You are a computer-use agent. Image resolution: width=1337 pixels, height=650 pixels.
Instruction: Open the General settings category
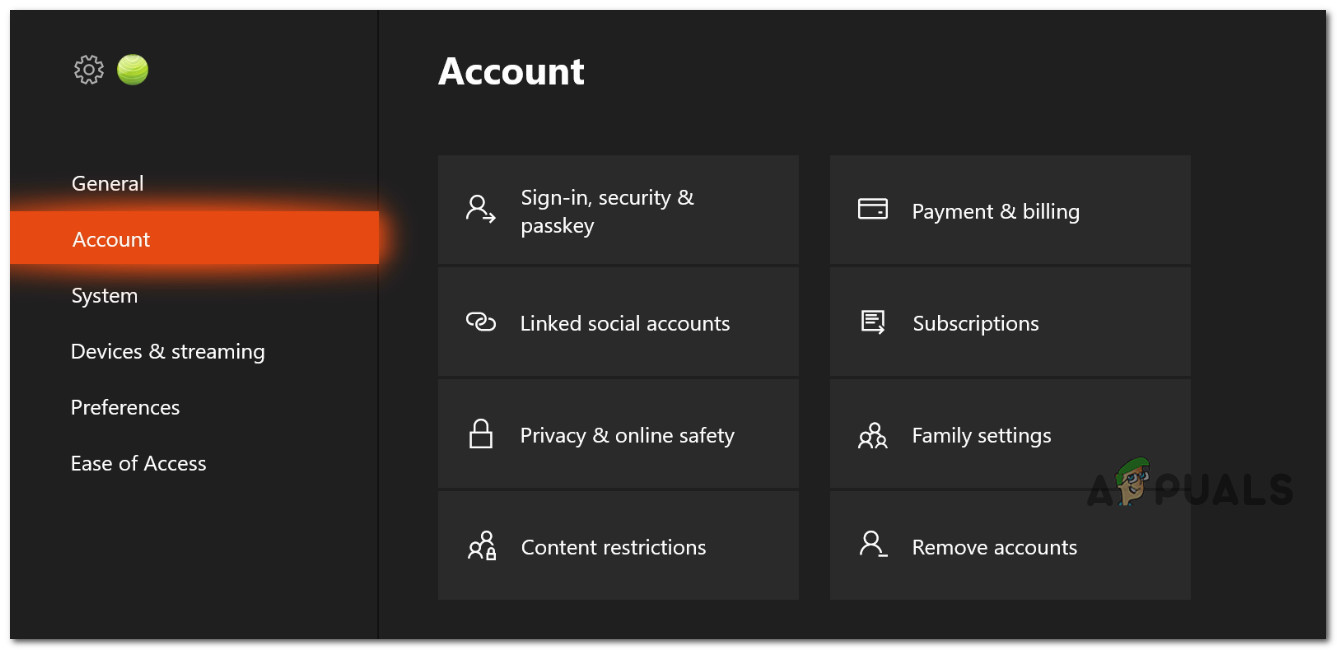tap(108, 184)
